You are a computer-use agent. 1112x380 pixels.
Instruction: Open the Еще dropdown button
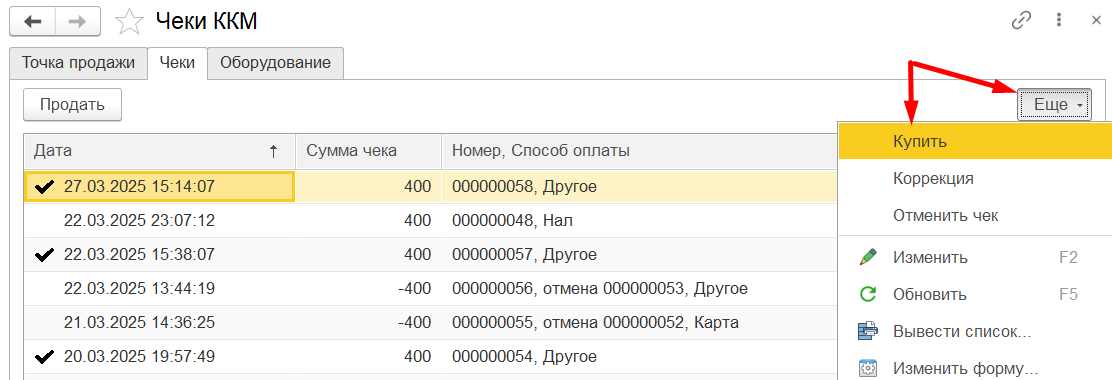pyautogui.click(x=1054, y=105)
